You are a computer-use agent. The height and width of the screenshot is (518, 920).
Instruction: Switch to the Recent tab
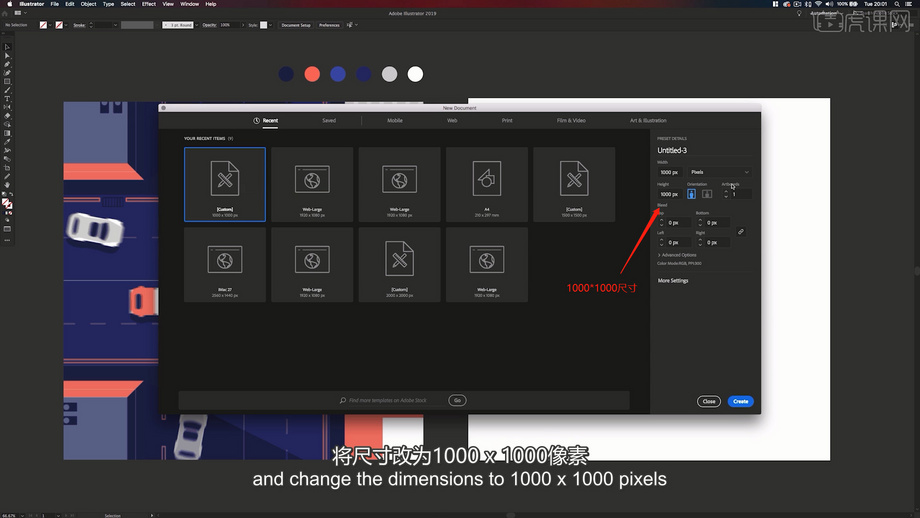pyautogui.click(x=266, y=120)
